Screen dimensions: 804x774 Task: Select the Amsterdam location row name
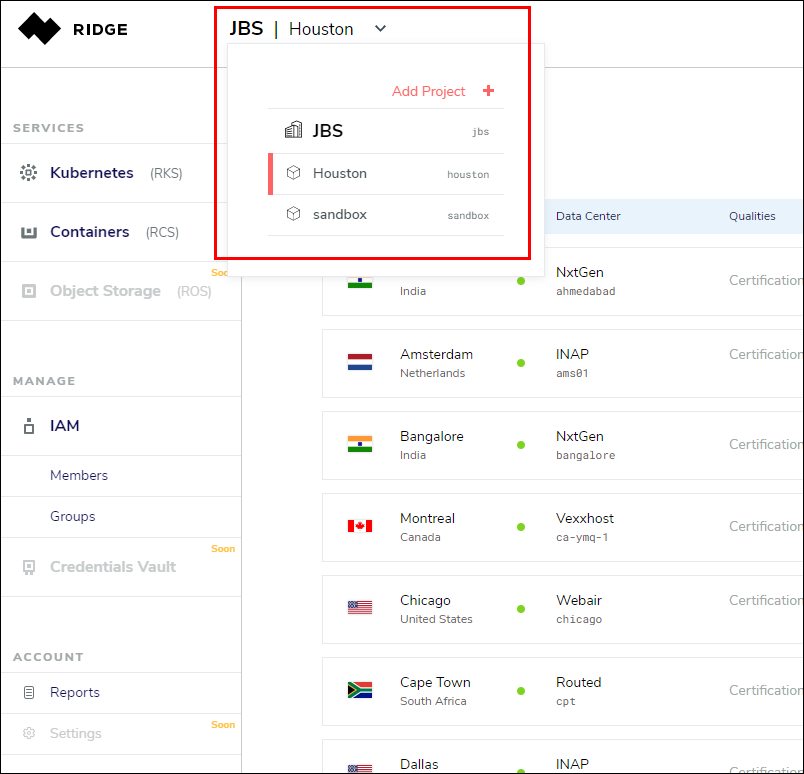click(436, 354)
